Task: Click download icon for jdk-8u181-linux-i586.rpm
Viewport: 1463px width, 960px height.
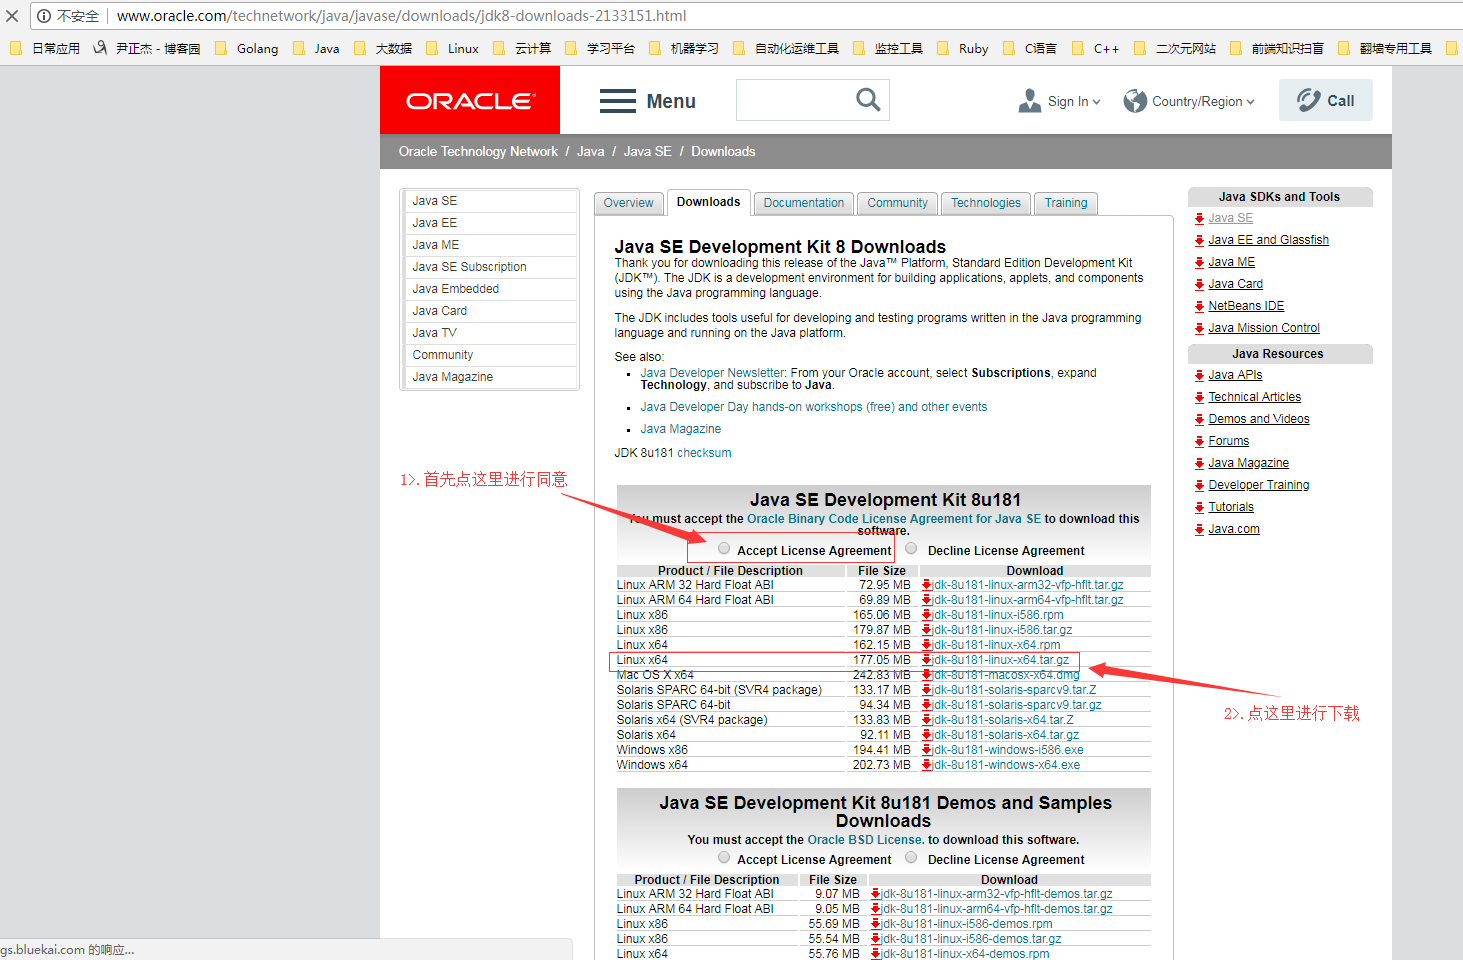Action: click(927, 615)
